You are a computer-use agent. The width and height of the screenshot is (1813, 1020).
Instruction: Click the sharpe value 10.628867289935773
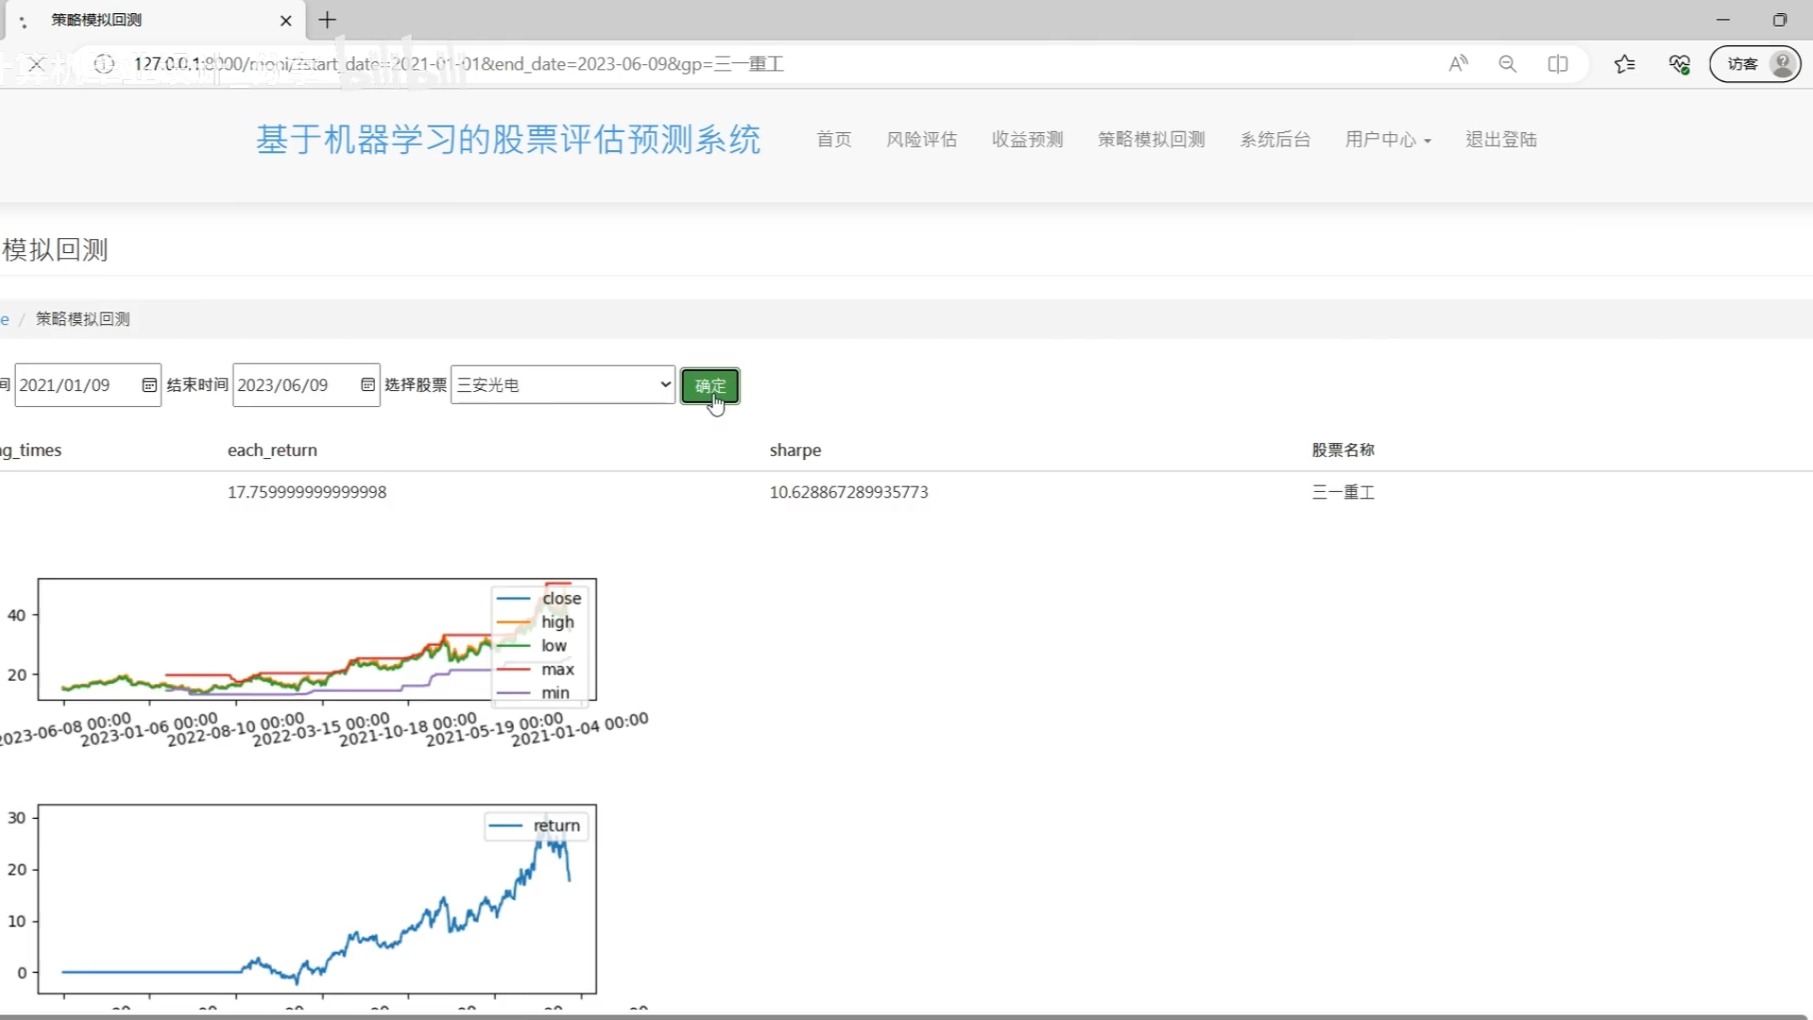(x=849, y=492)
